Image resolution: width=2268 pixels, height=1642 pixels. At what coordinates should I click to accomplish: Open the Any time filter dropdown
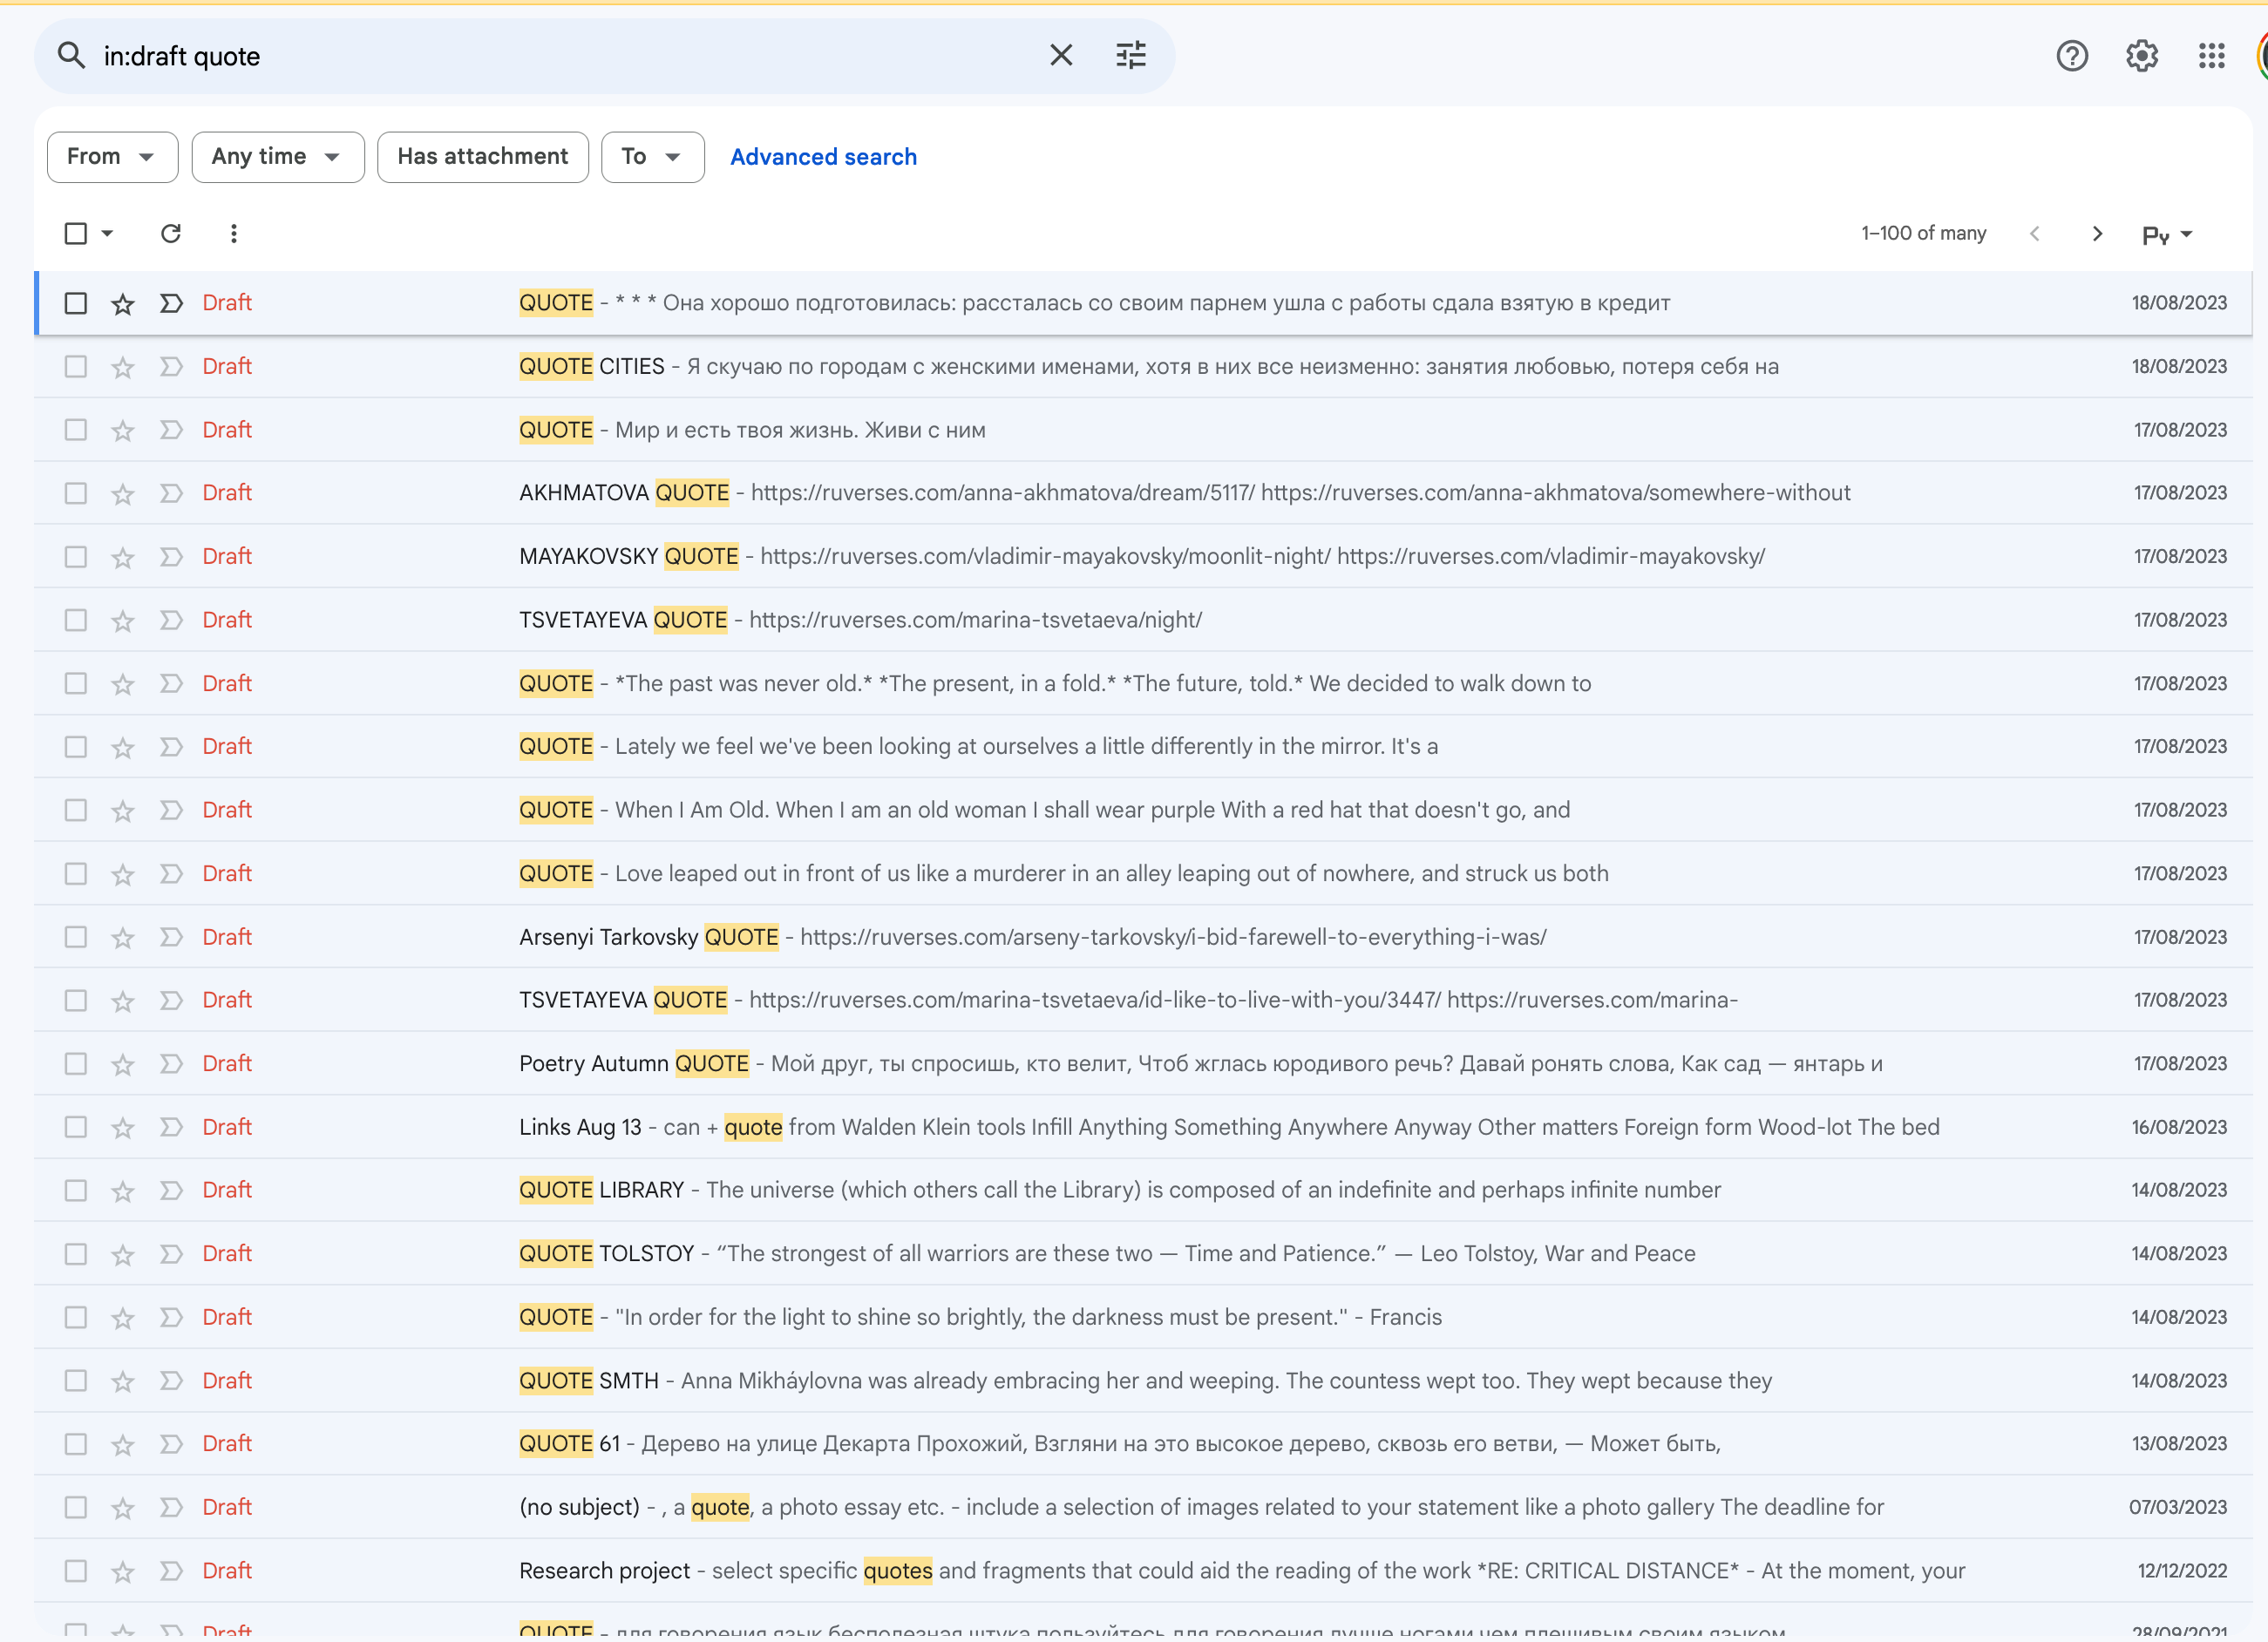pyautogui.click(x=278, y=157)
